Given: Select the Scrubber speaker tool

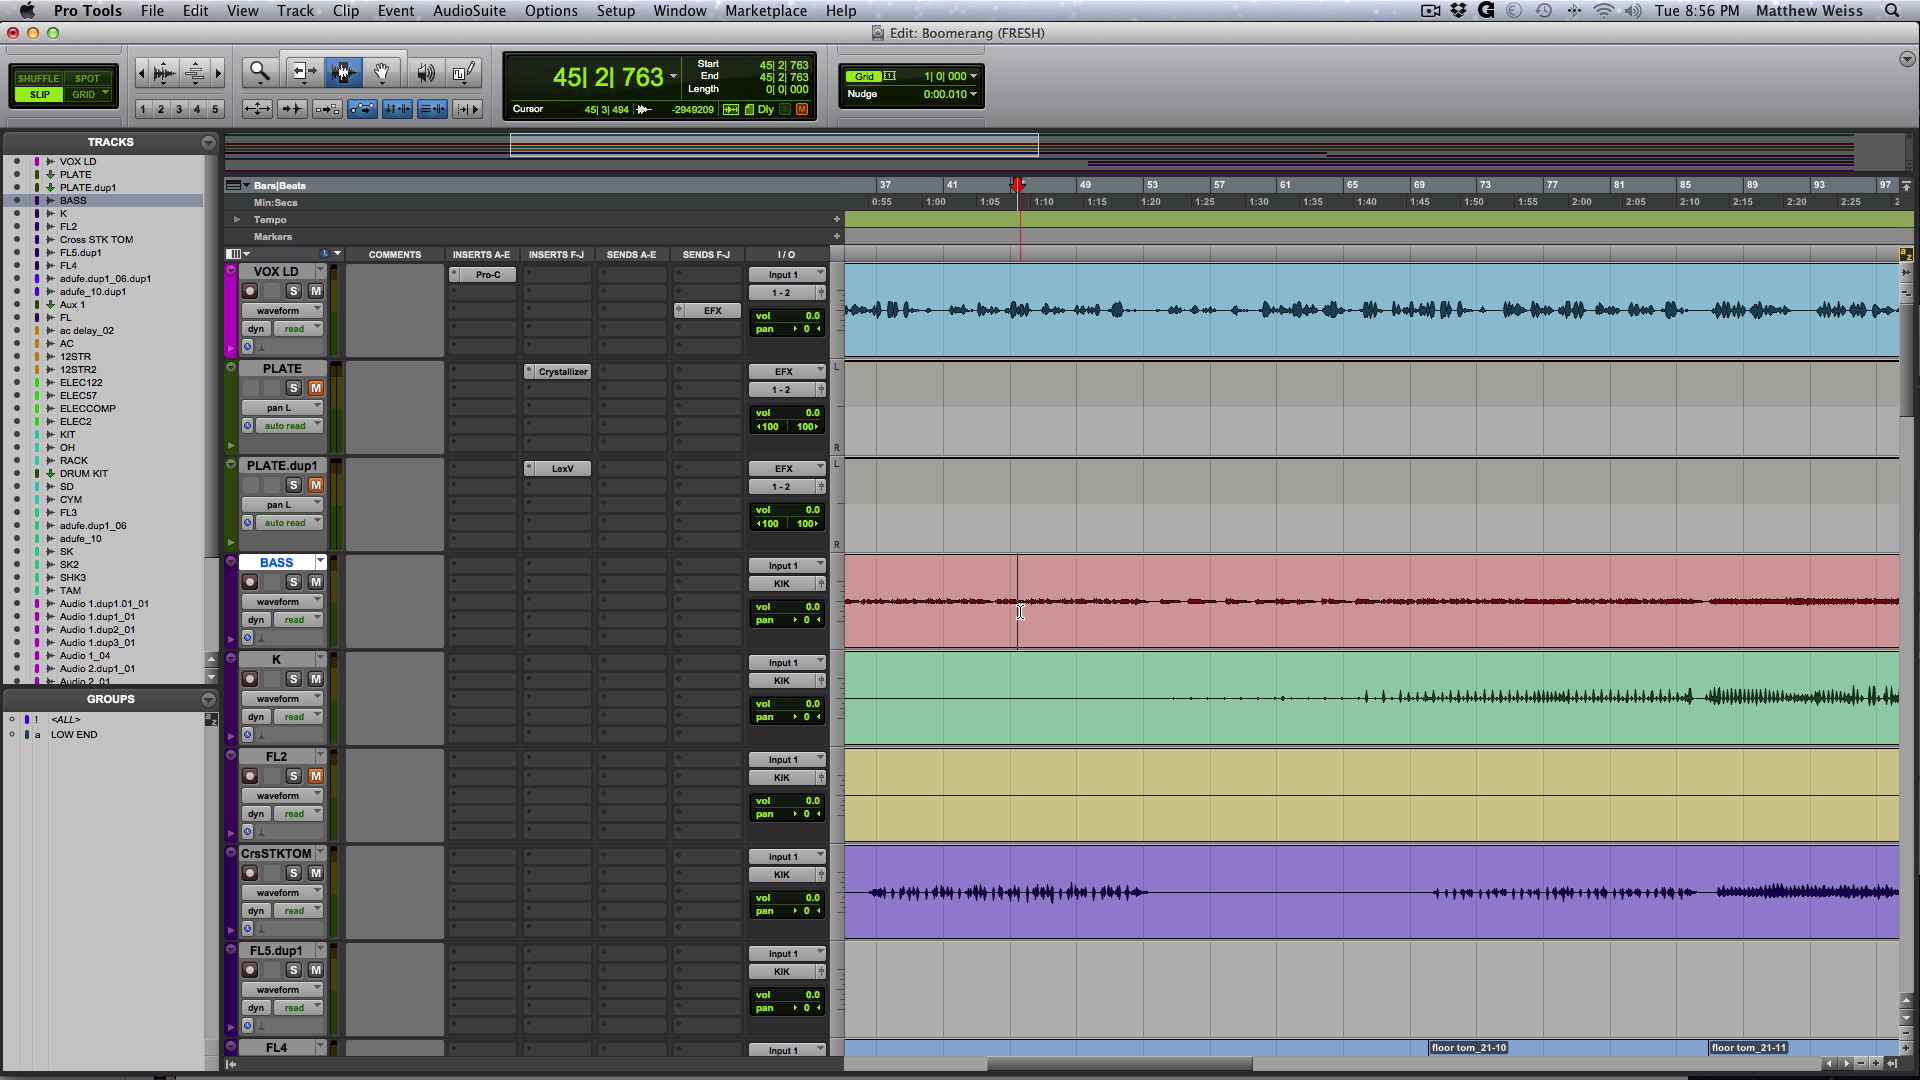Looking at the screenshot, I should tap(425, 72).
